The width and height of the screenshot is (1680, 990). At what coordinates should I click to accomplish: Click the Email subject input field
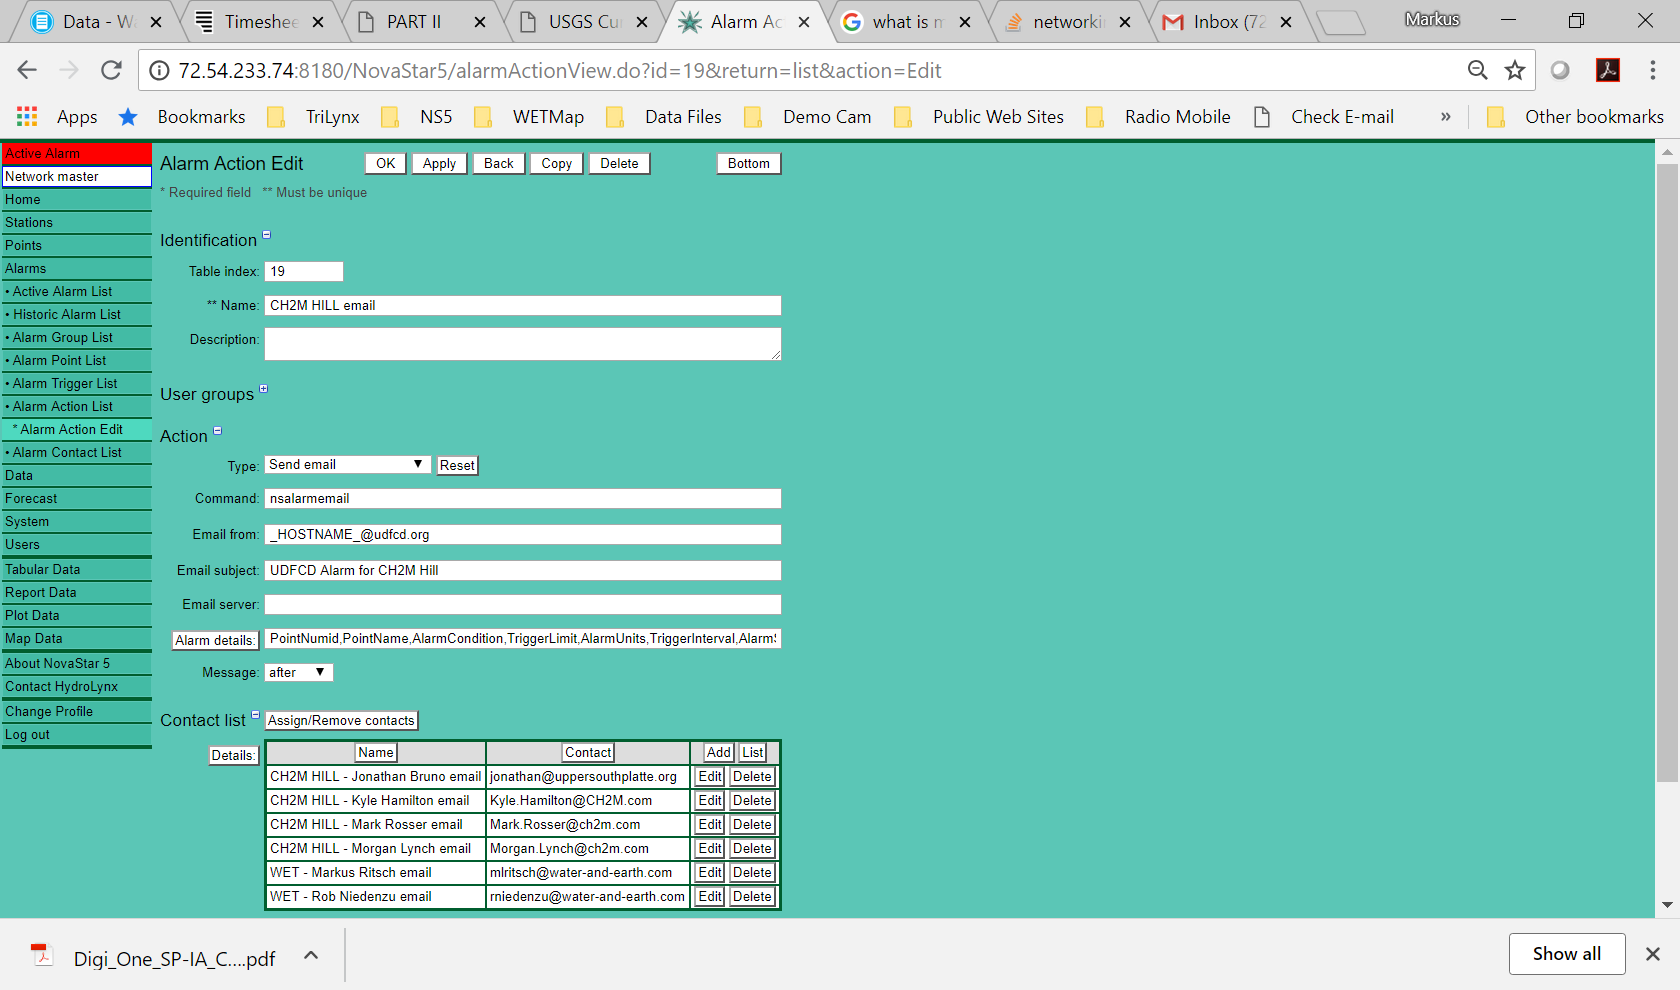tap(522, 571)
